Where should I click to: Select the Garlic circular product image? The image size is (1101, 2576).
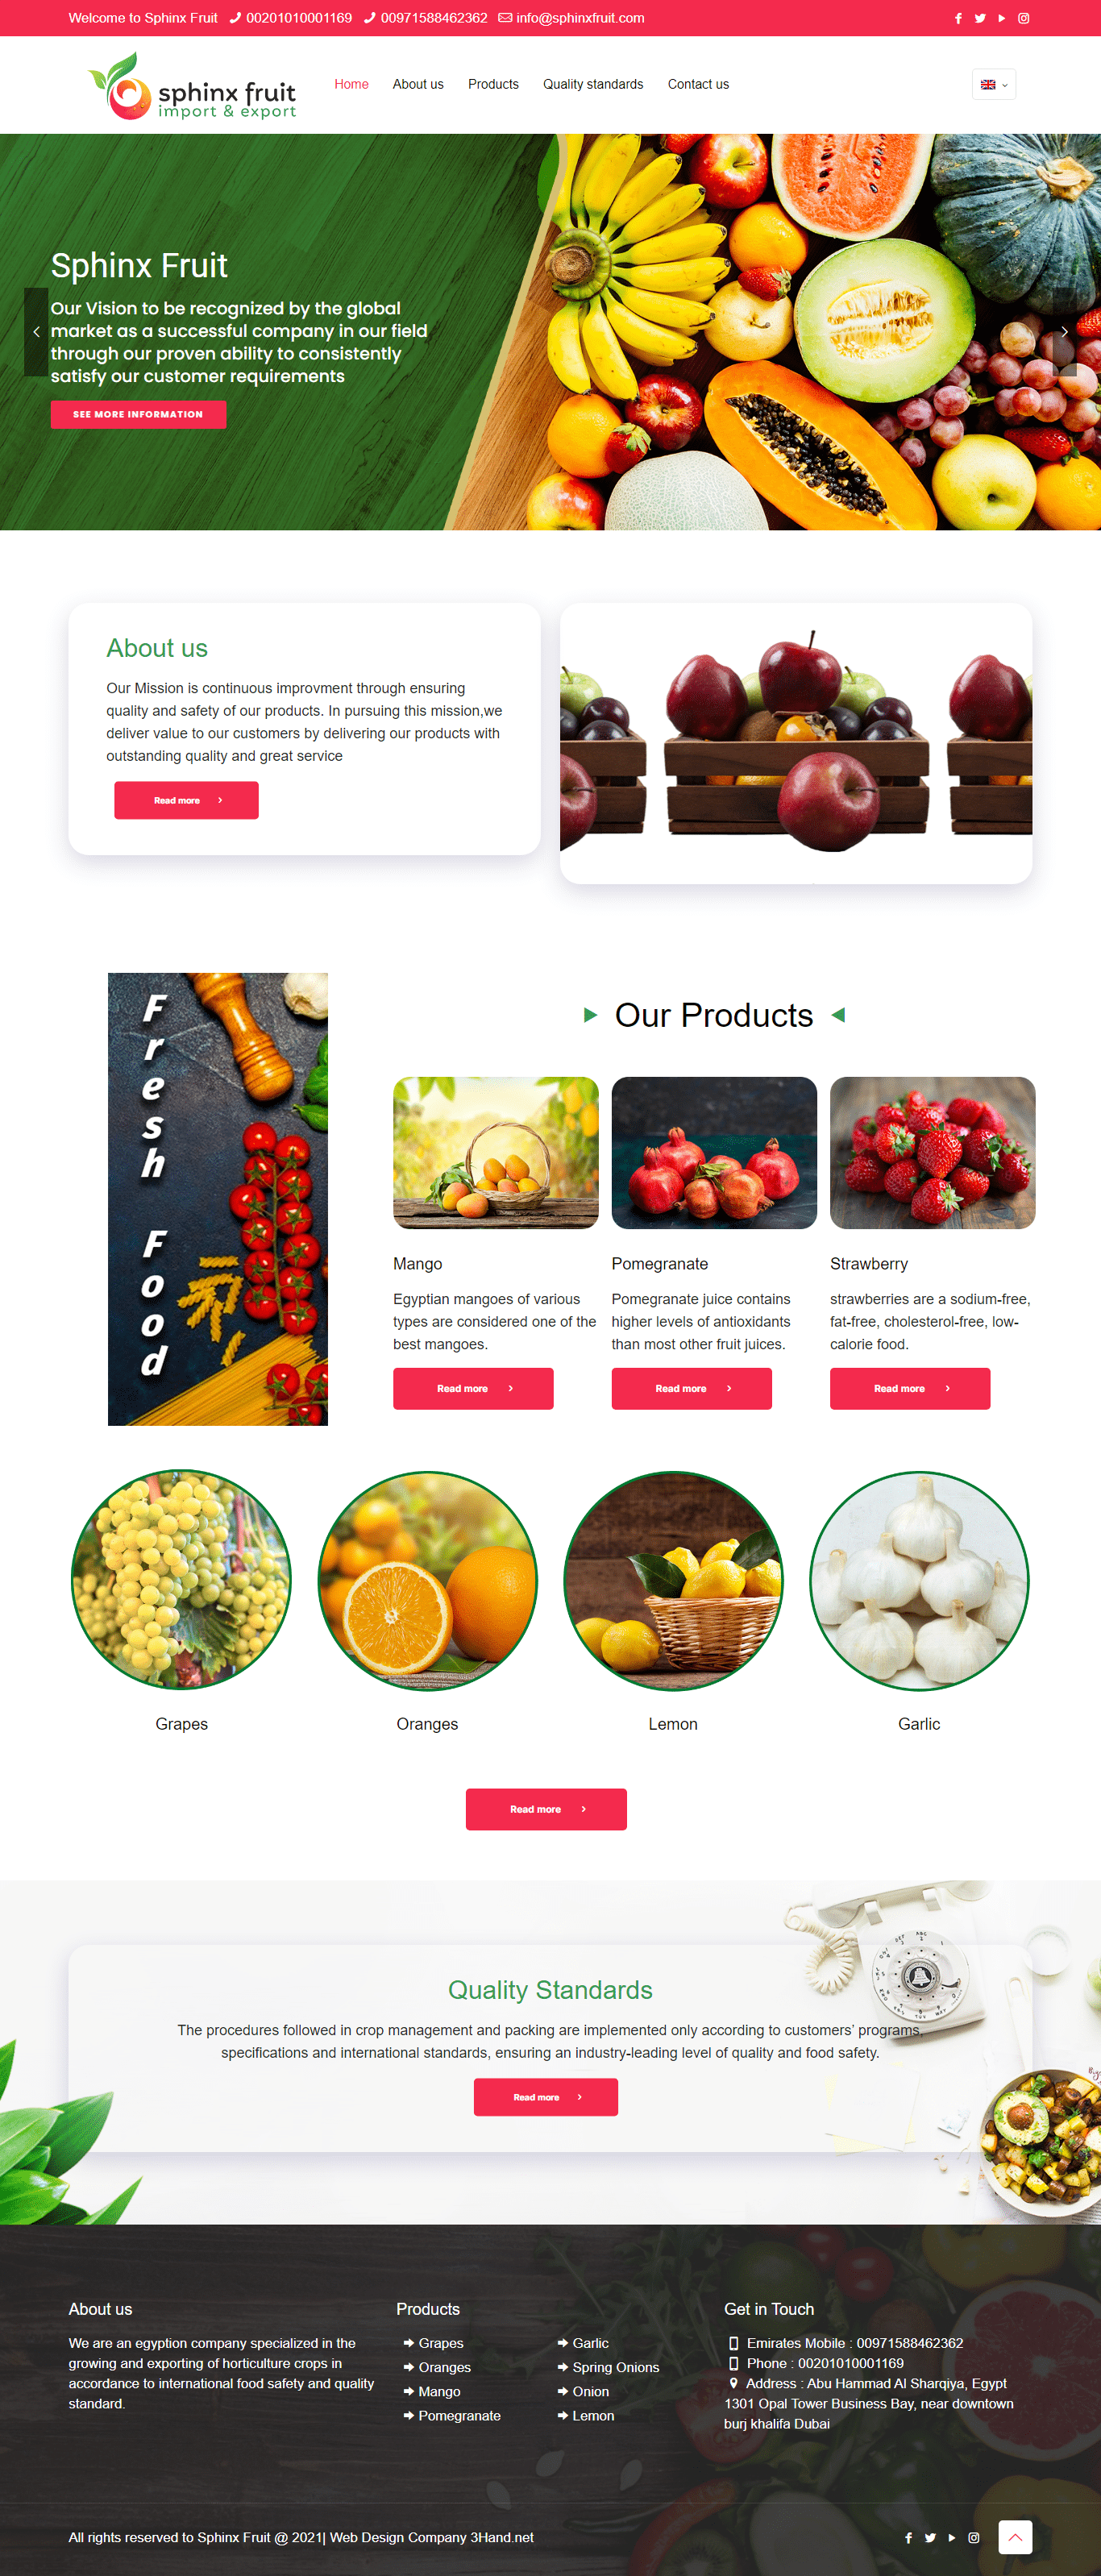coord(919,1580)
